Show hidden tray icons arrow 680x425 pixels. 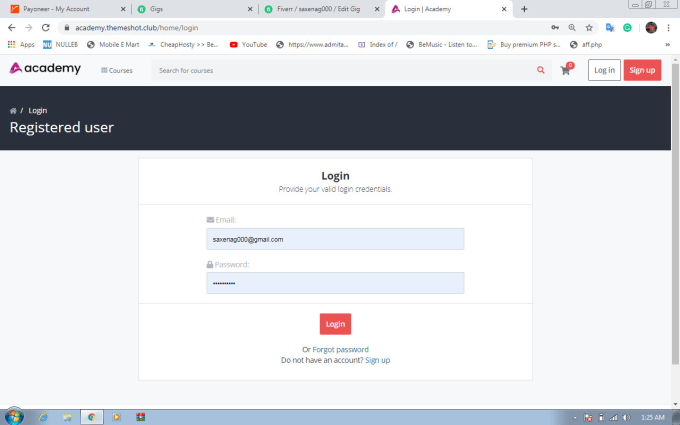click(x=575, y=418)
